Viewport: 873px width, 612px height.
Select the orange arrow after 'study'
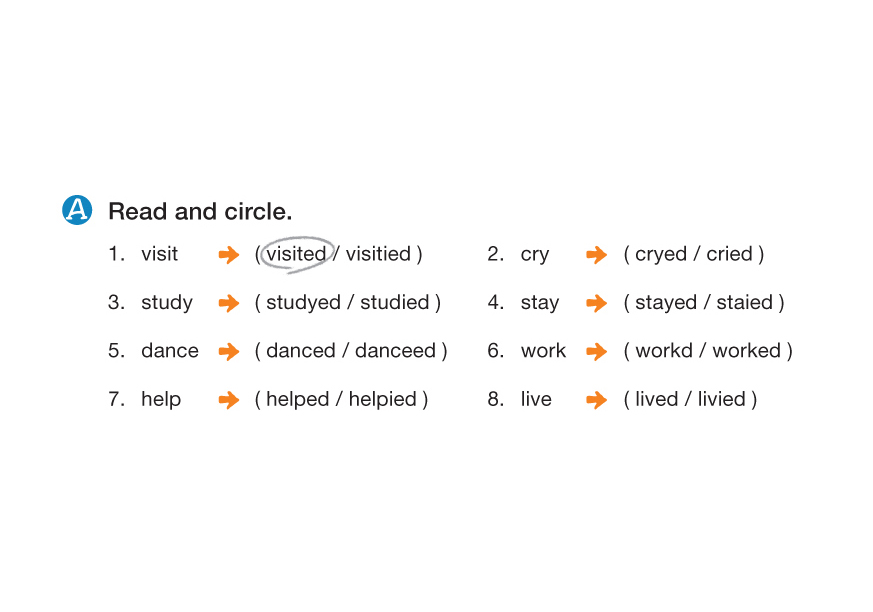tap(229, 303)
